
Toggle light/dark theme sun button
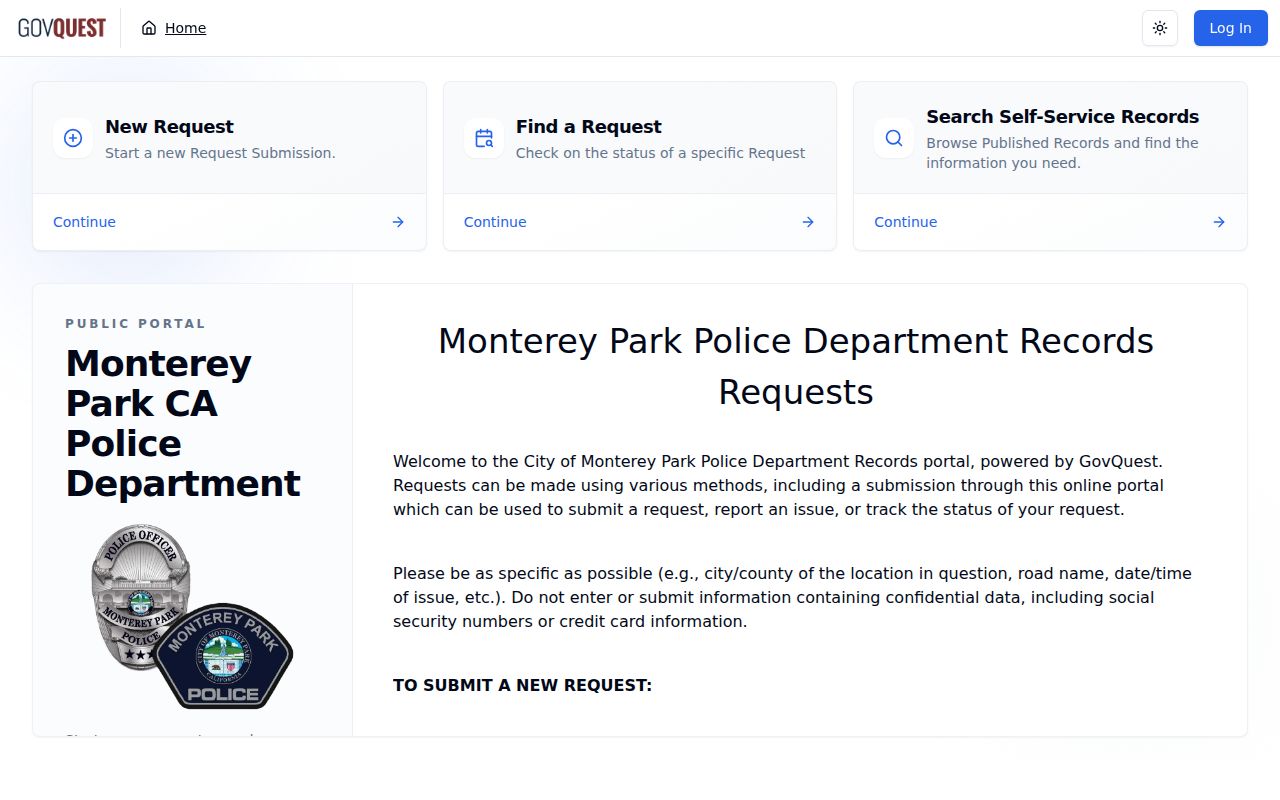click(x=1160, y=28)
